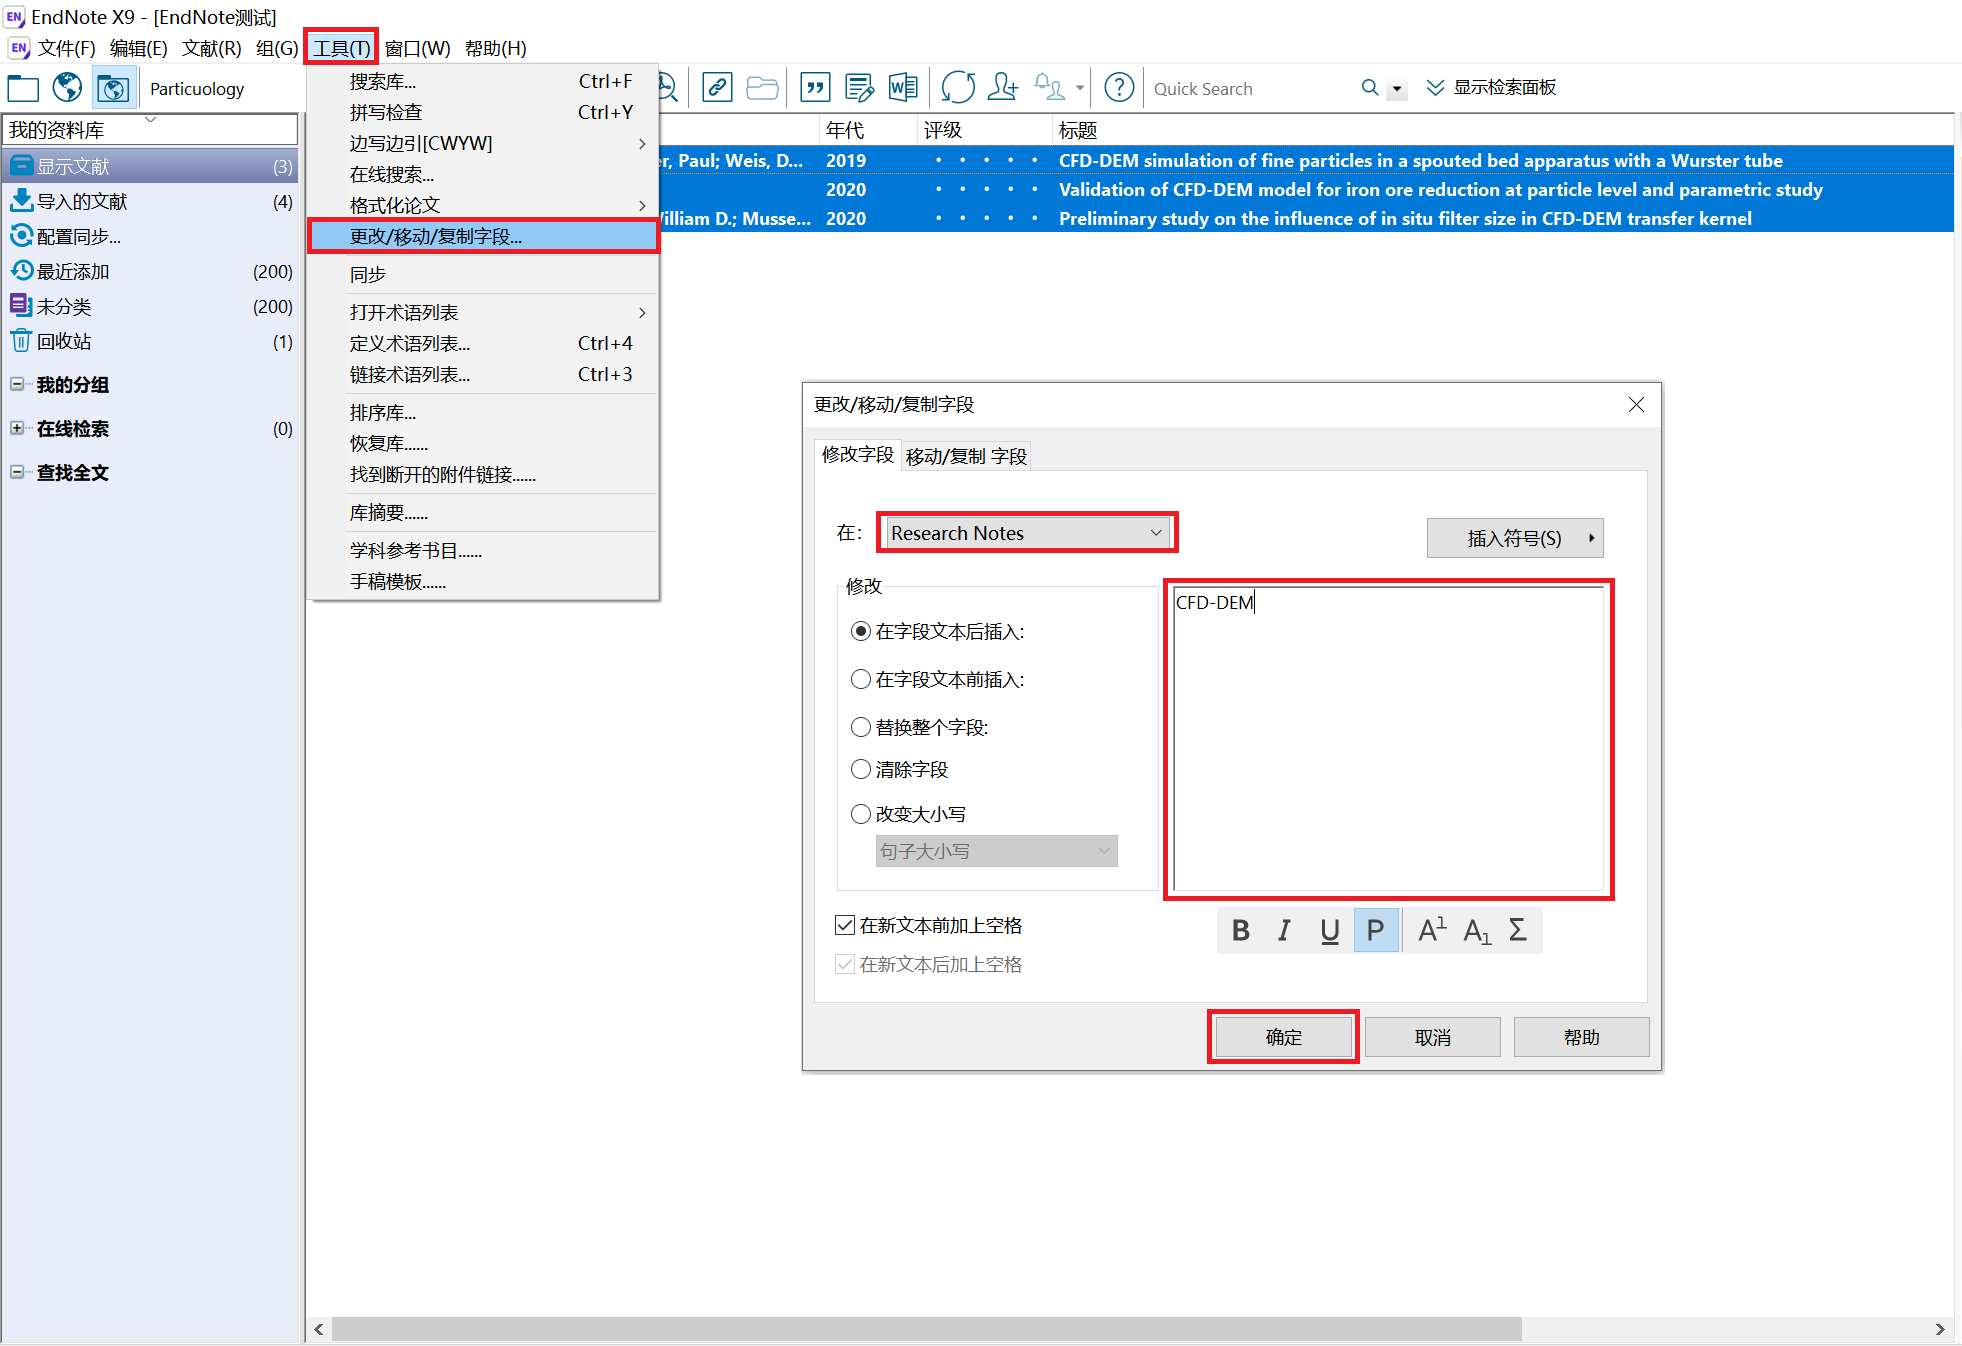This screenshot has height=1346, width=1962.
Task: Select the 替换整个字段 radio option
Action: point(860,727)
